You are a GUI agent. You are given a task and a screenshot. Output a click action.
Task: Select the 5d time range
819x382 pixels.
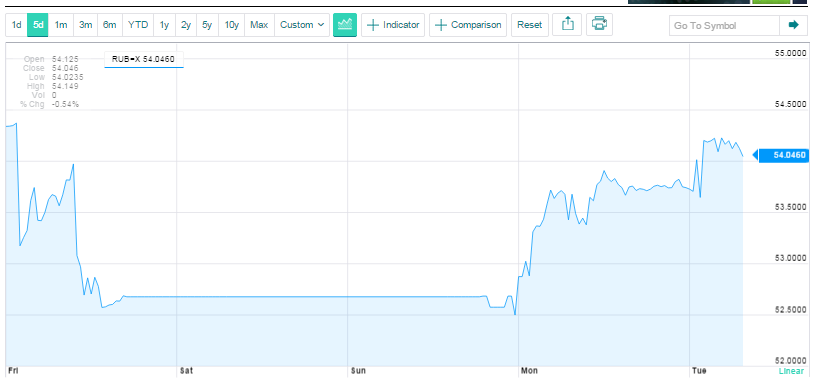click(x=38, y=25)
